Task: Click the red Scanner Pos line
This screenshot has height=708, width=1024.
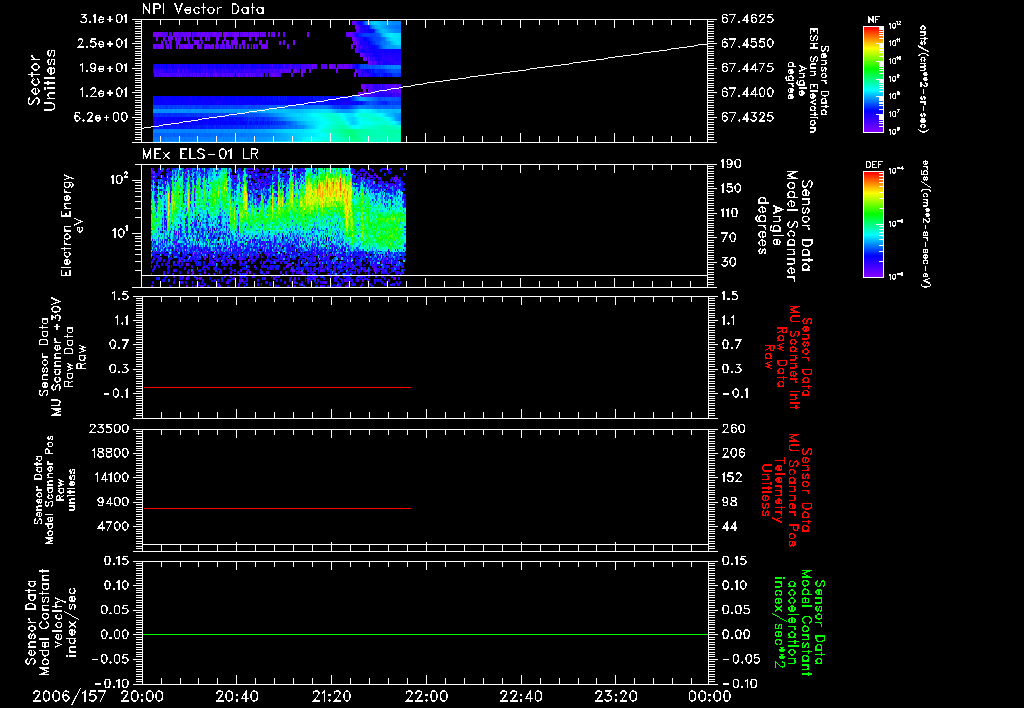Action: click(276, 508)
